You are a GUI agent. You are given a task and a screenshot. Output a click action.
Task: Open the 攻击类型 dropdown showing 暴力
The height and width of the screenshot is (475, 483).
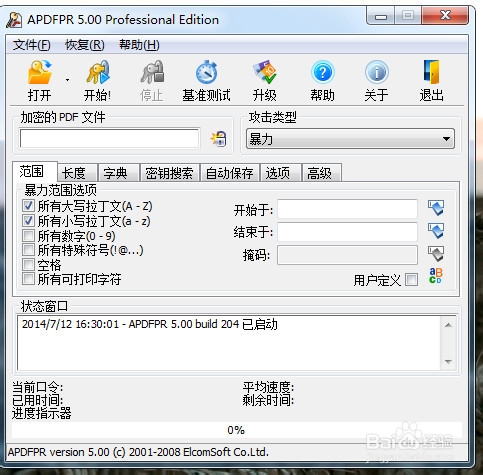[x=350, y=139]
